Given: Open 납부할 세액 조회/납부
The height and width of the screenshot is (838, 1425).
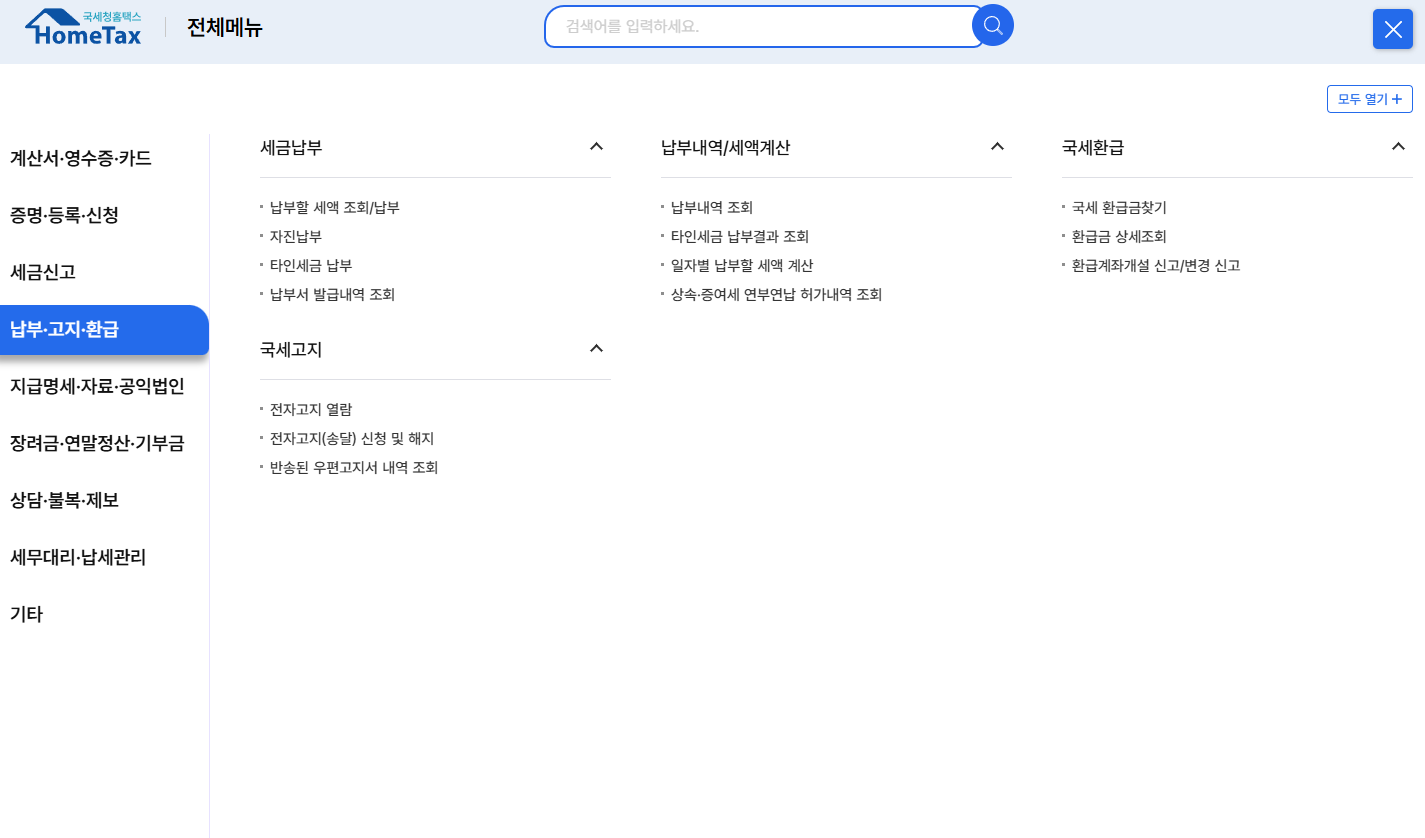Looking at the screenshot, I should tap(335, 207).
